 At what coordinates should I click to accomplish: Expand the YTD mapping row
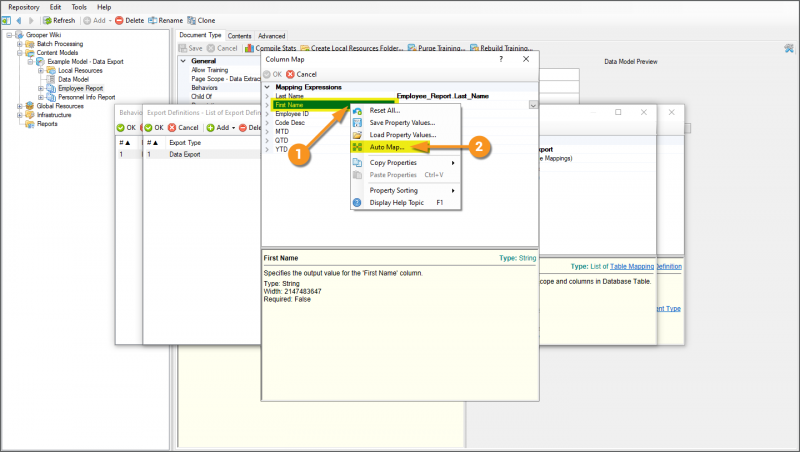pyautogui.click(x=267, y=149)
